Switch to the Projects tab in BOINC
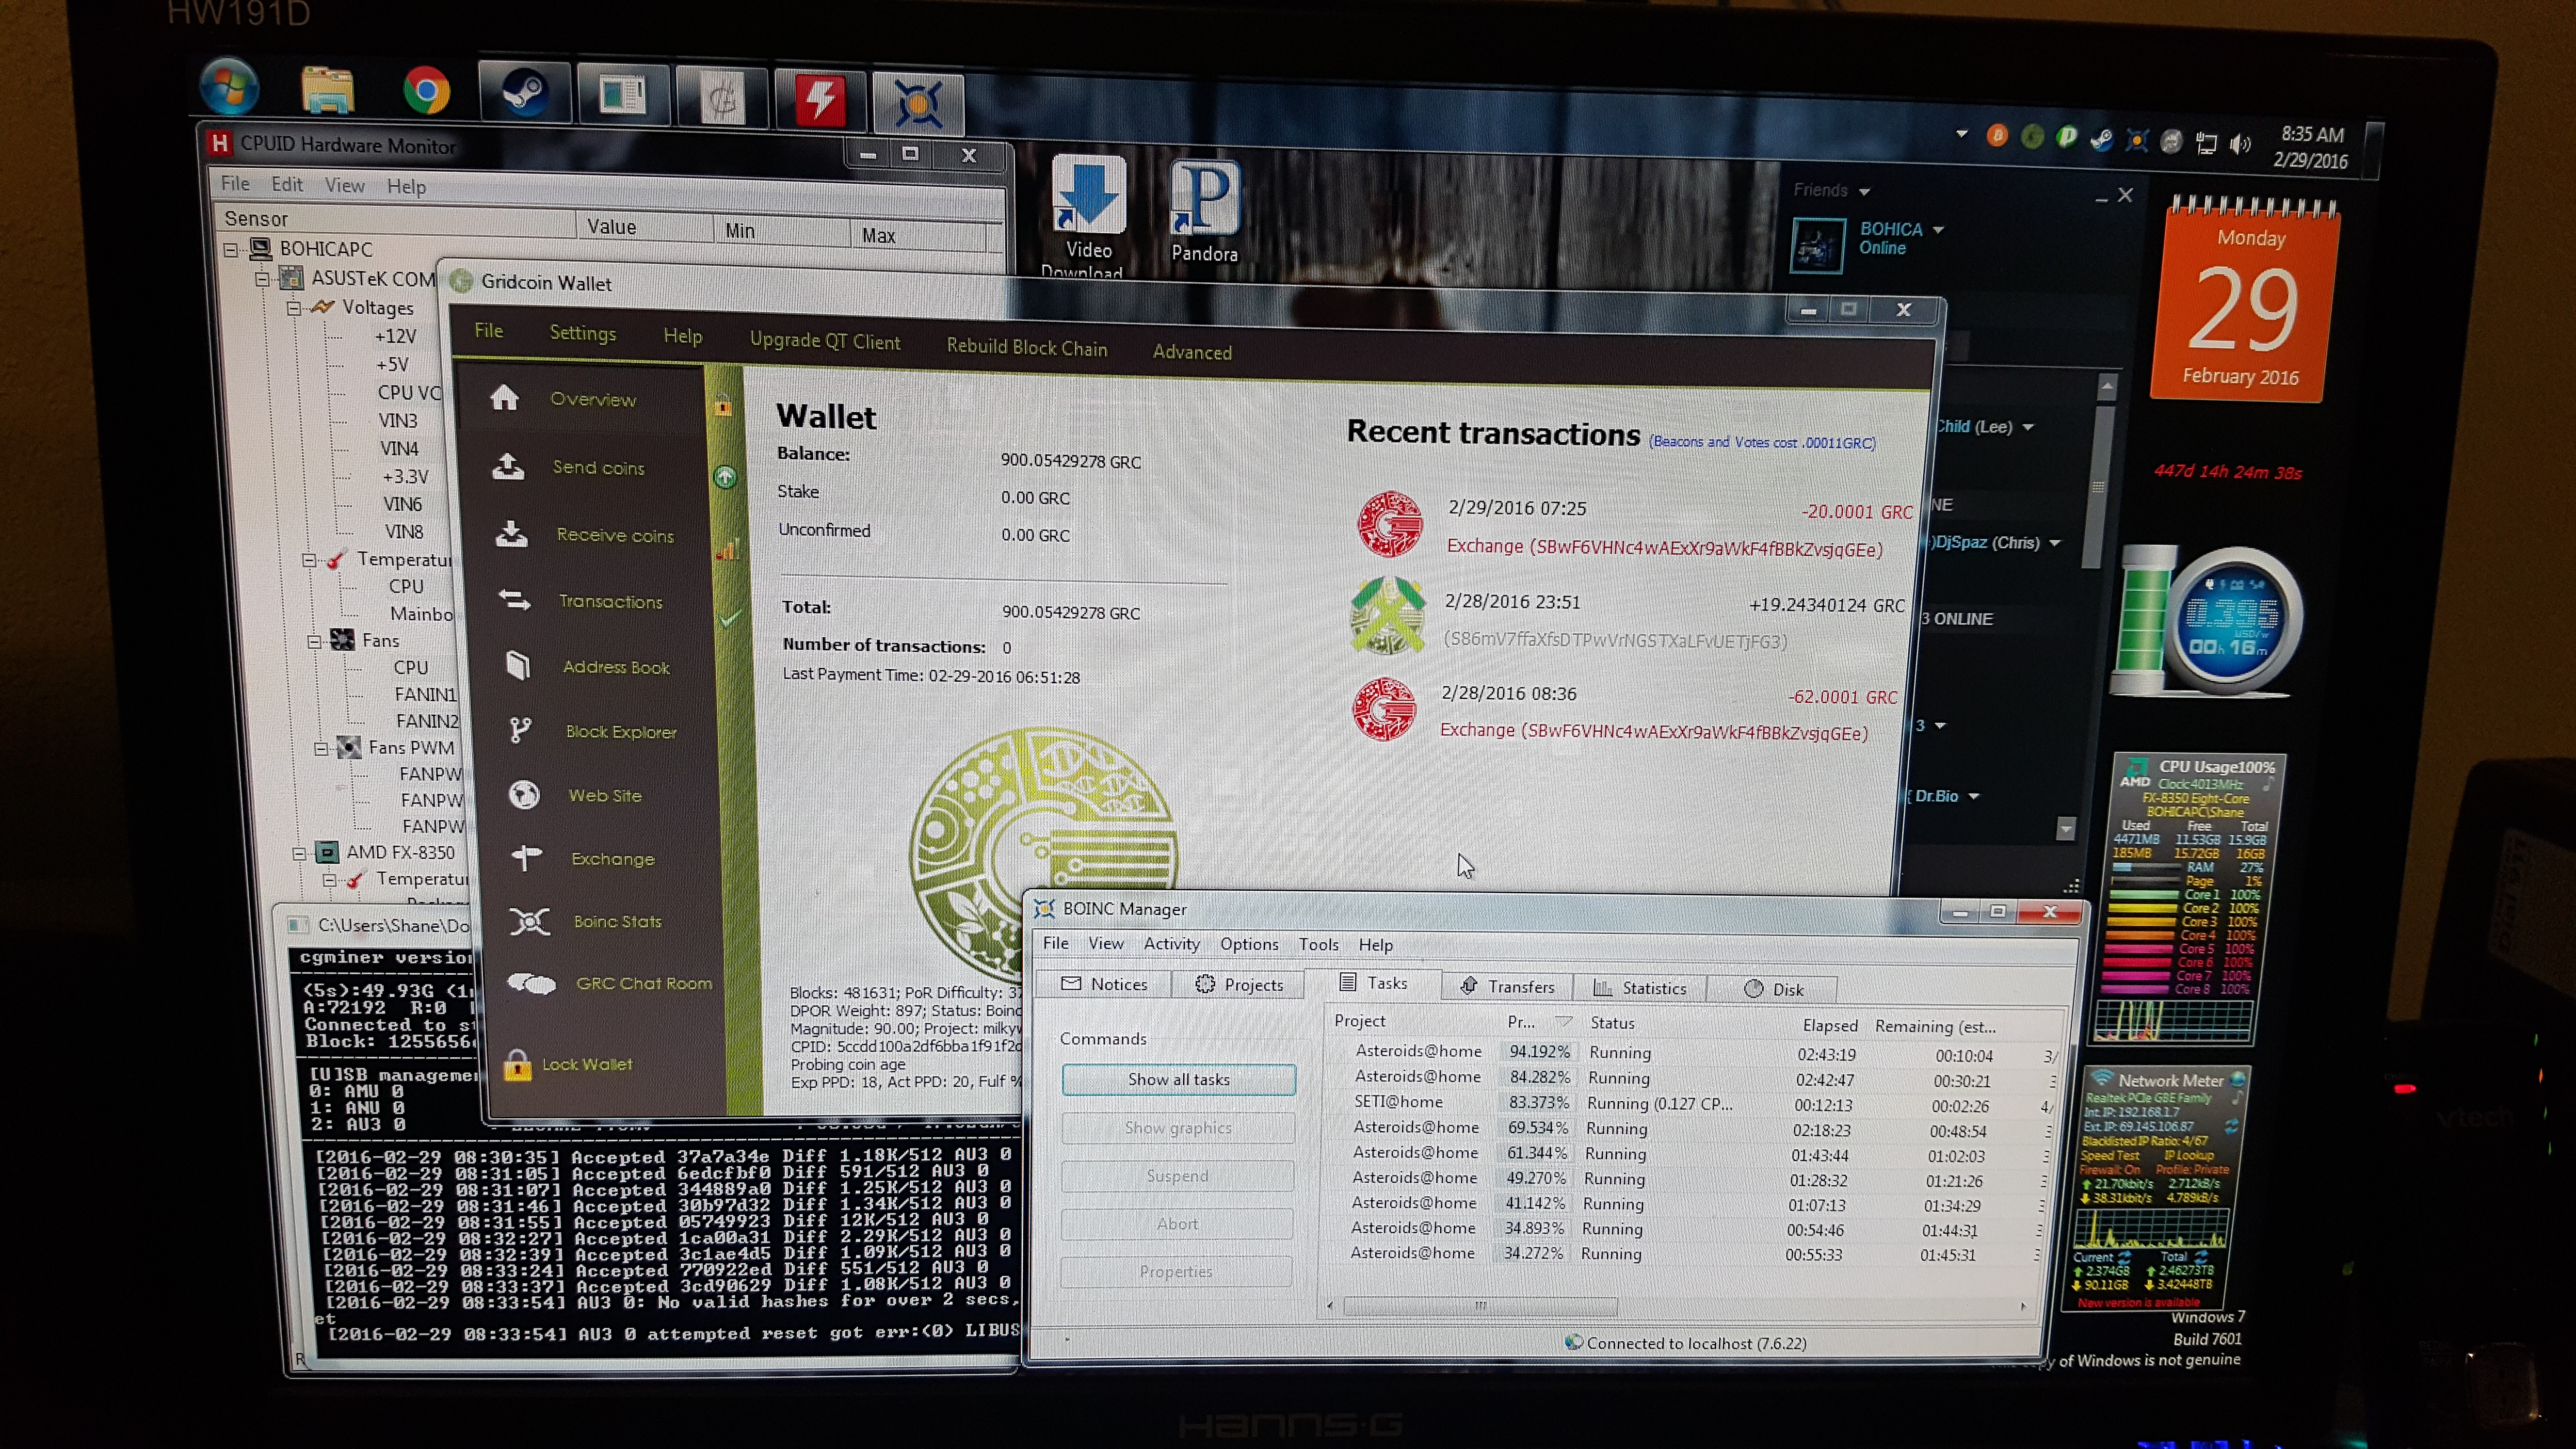The height and width of the screenshot is (1449, 2576). pyautogui.click(x=1239, y=985)
